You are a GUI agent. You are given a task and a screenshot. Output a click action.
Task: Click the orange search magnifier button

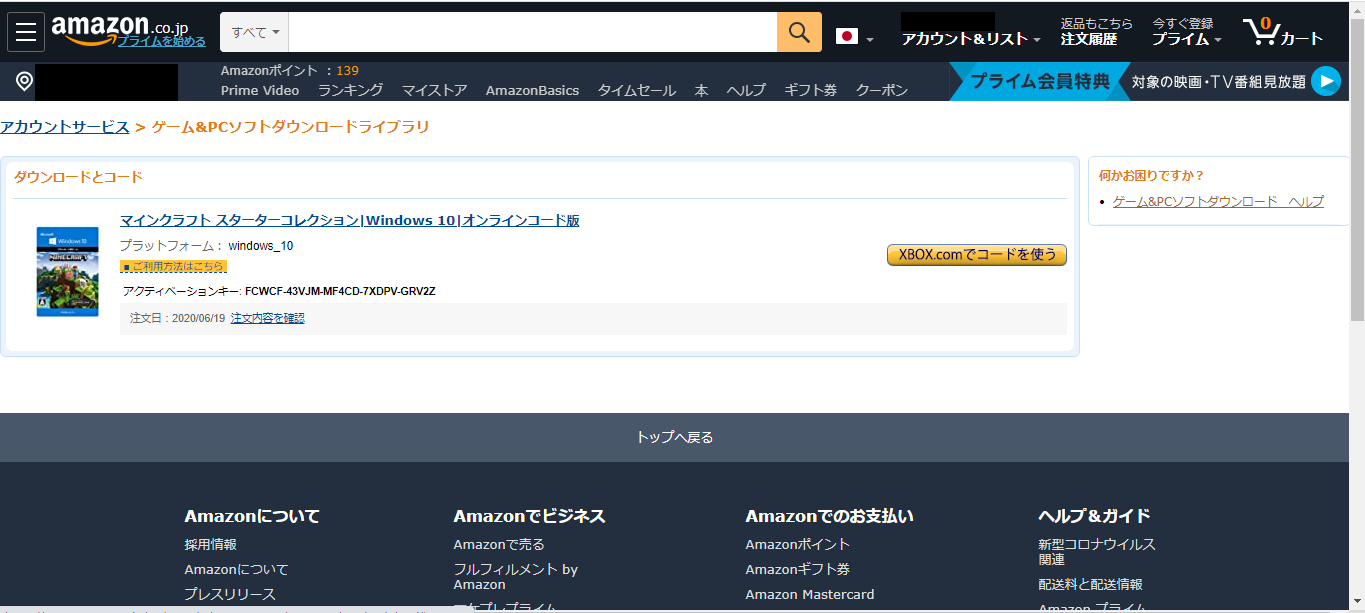point(797,32)
